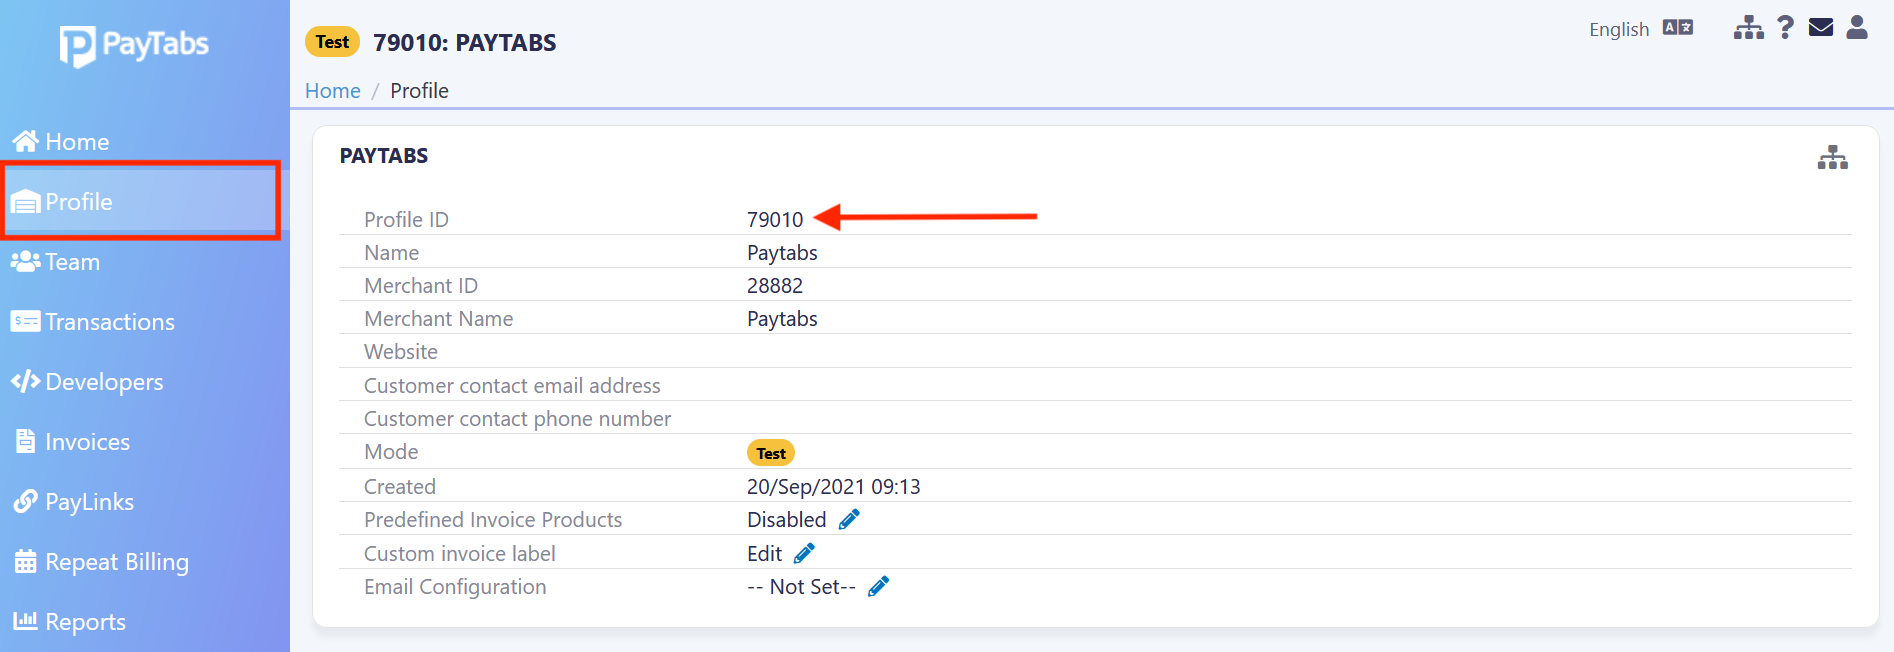Click the Created date 20/Sep/2021 09:13
This screenshot has height=652, width=1894.
(x=834, y=487)
